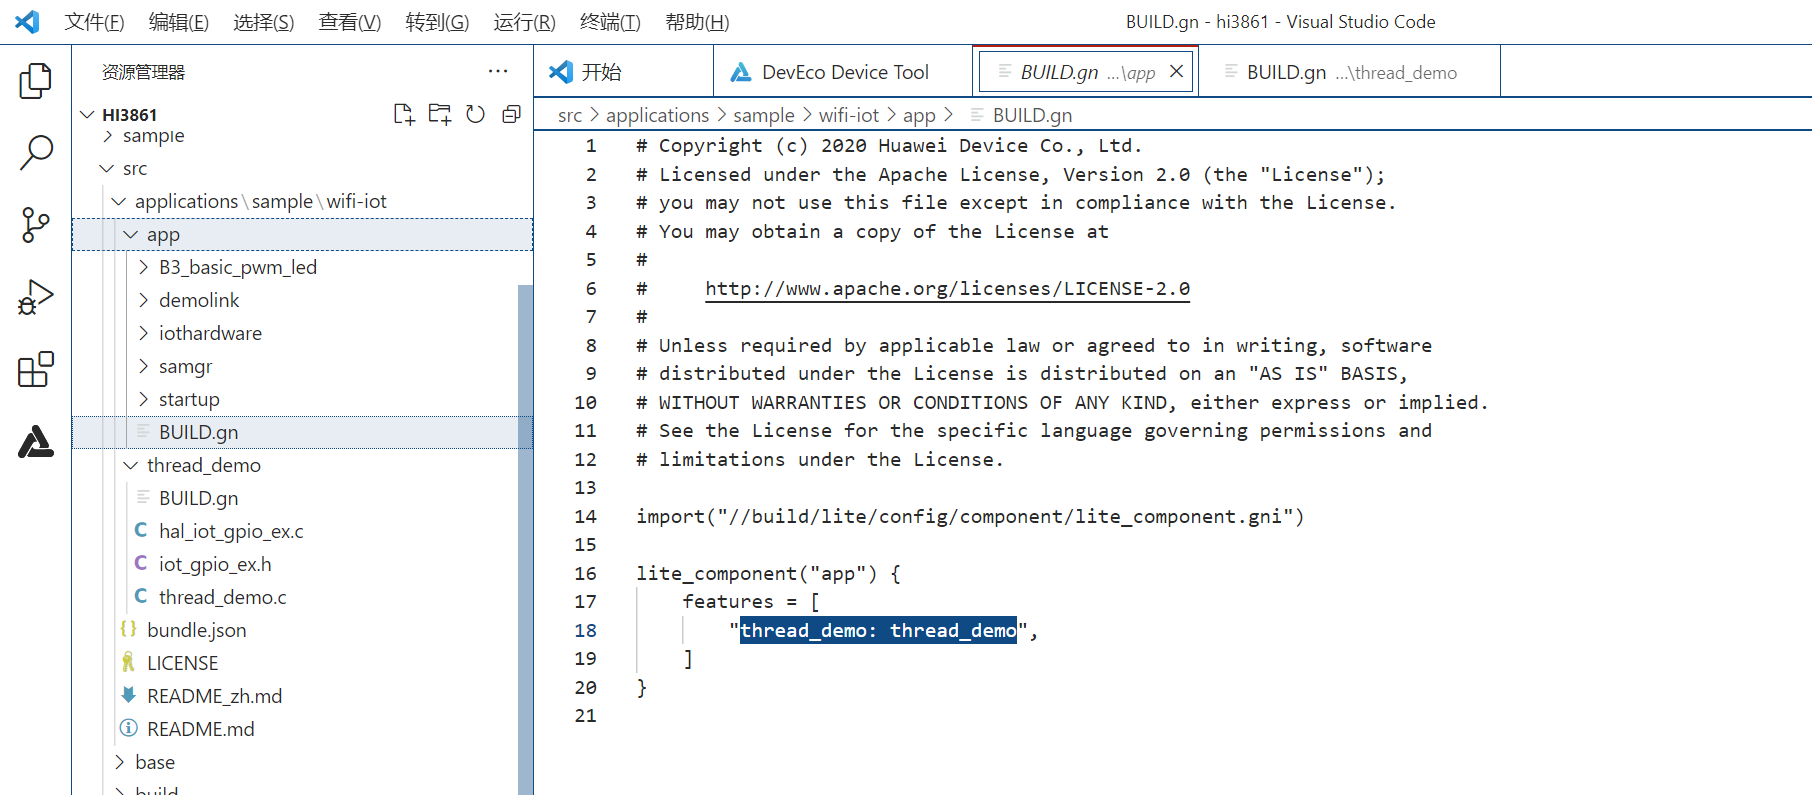Open the Apache license URL link
Image resolution: width=1812 pixels, height=795 pixels.
(947, 289)
